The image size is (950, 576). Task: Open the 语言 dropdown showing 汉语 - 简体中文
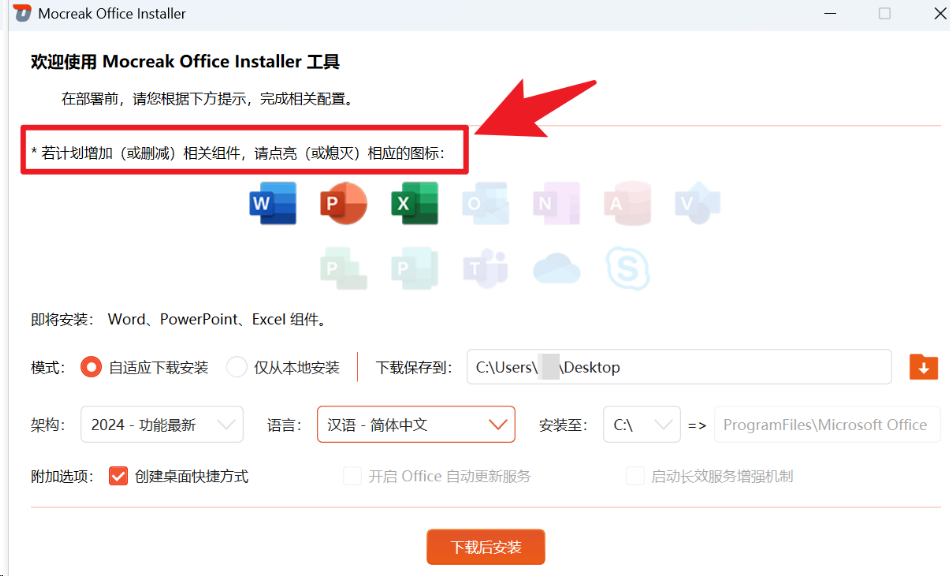(x=416, y=425)
